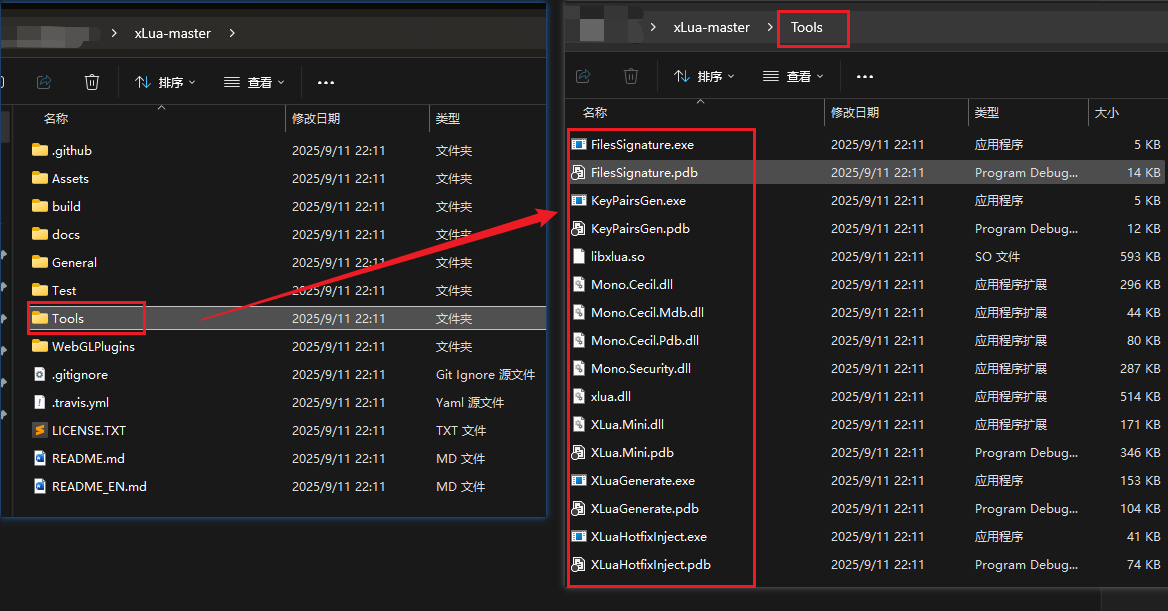Select the README_EN.md file icon
The height and width of the screenshot is (611, 1168).
40,487
